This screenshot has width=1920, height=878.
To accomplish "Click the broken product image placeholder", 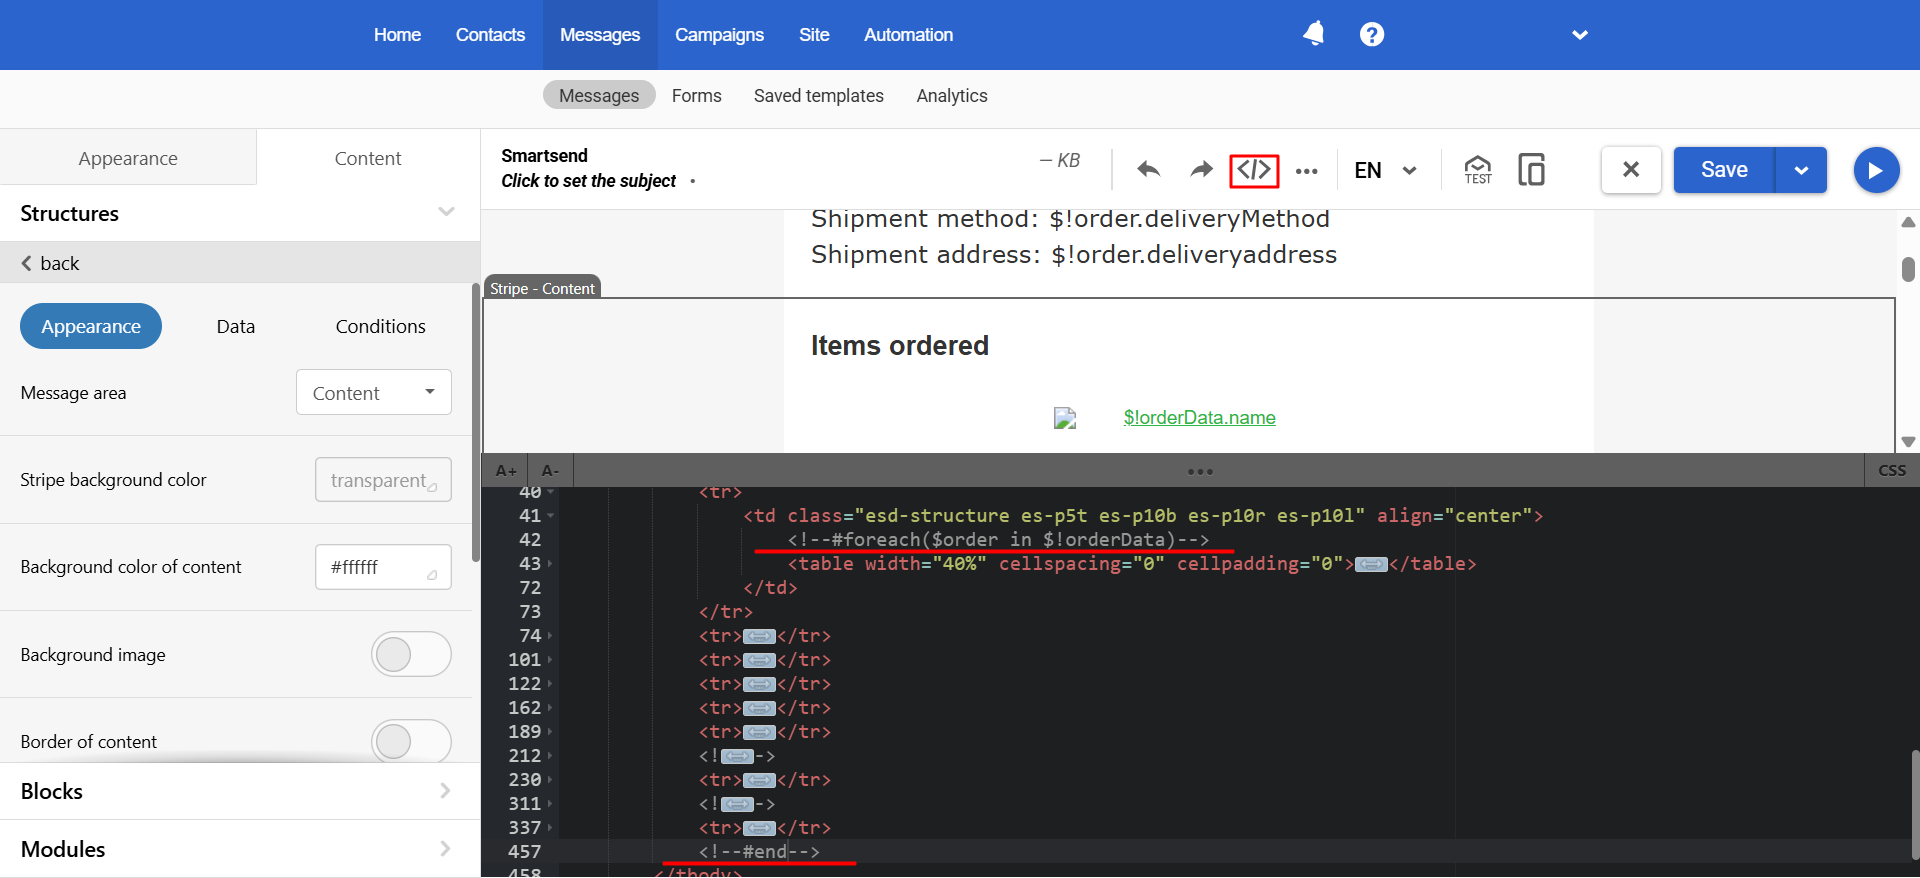I will [1065, 418].
